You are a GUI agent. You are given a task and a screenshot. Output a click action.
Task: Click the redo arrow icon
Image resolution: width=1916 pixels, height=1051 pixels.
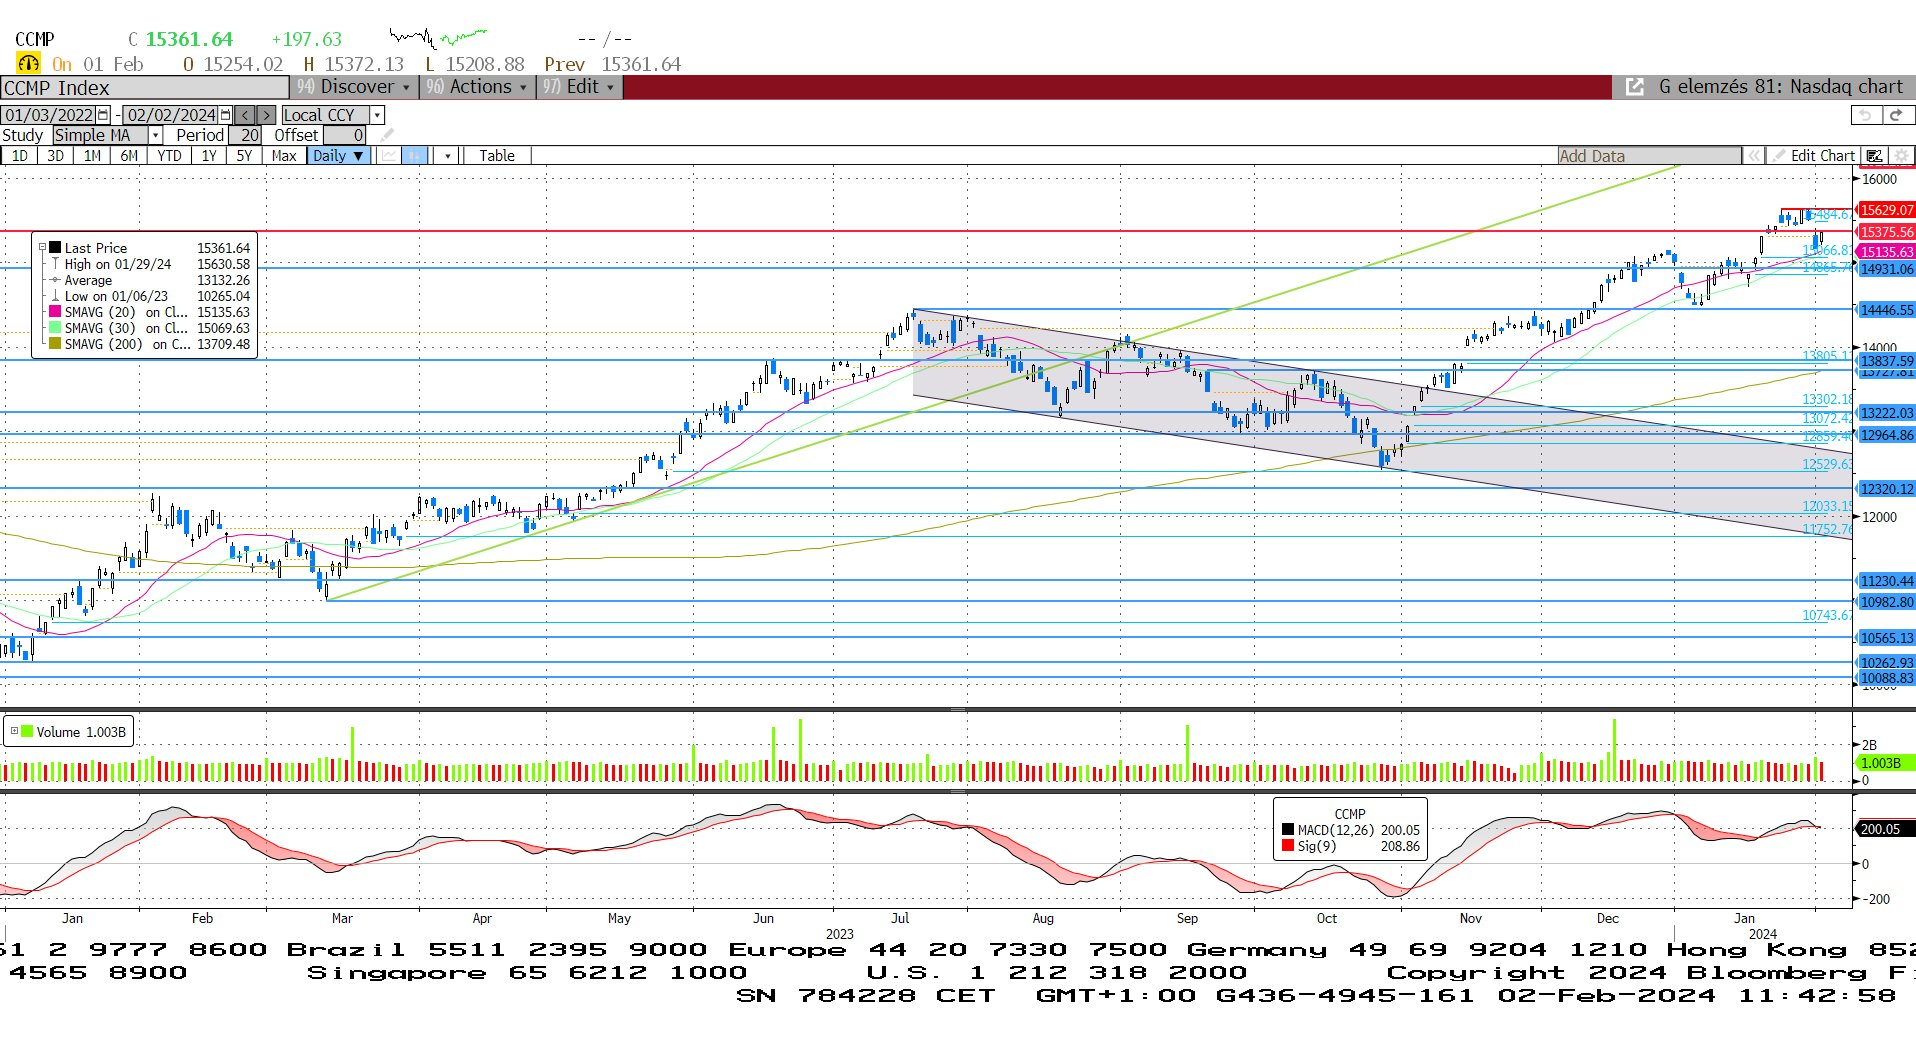[x=1895, y=115]
